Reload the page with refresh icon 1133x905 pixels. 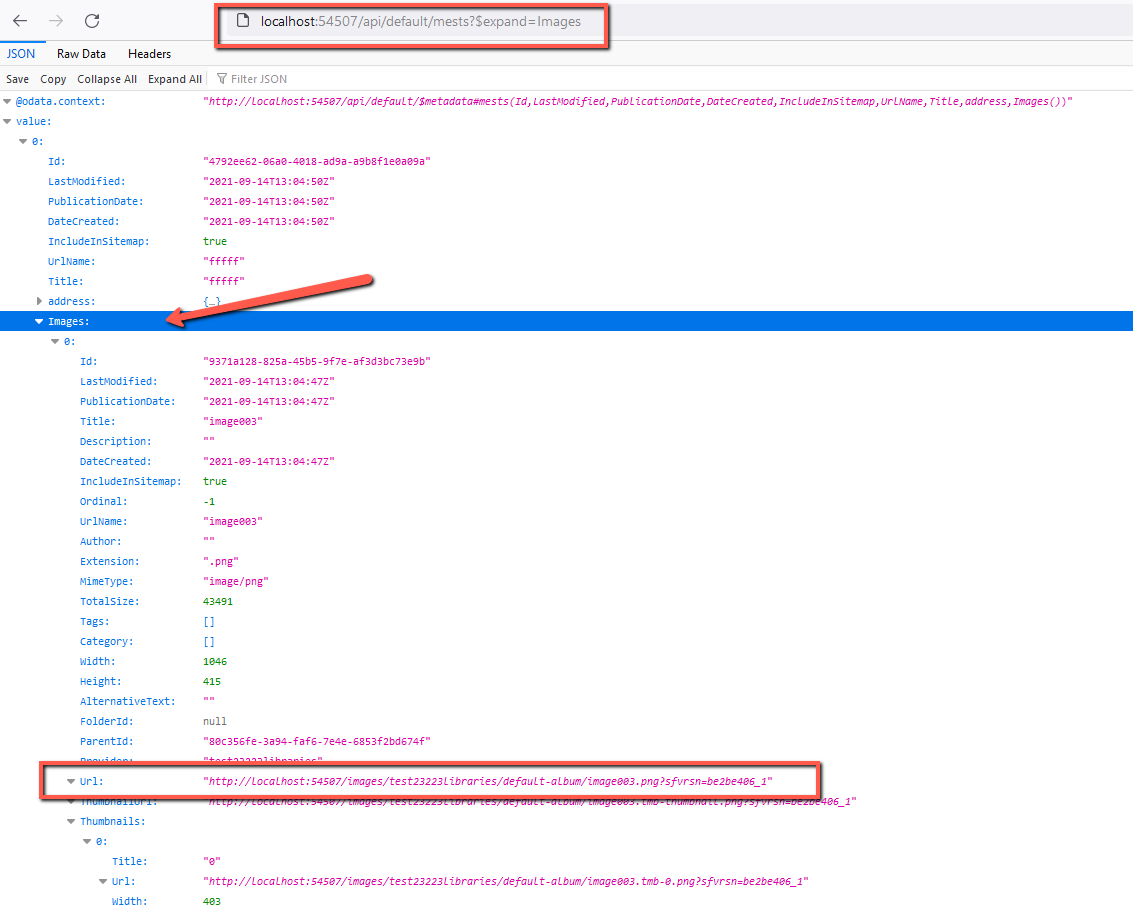coord(92,21)
